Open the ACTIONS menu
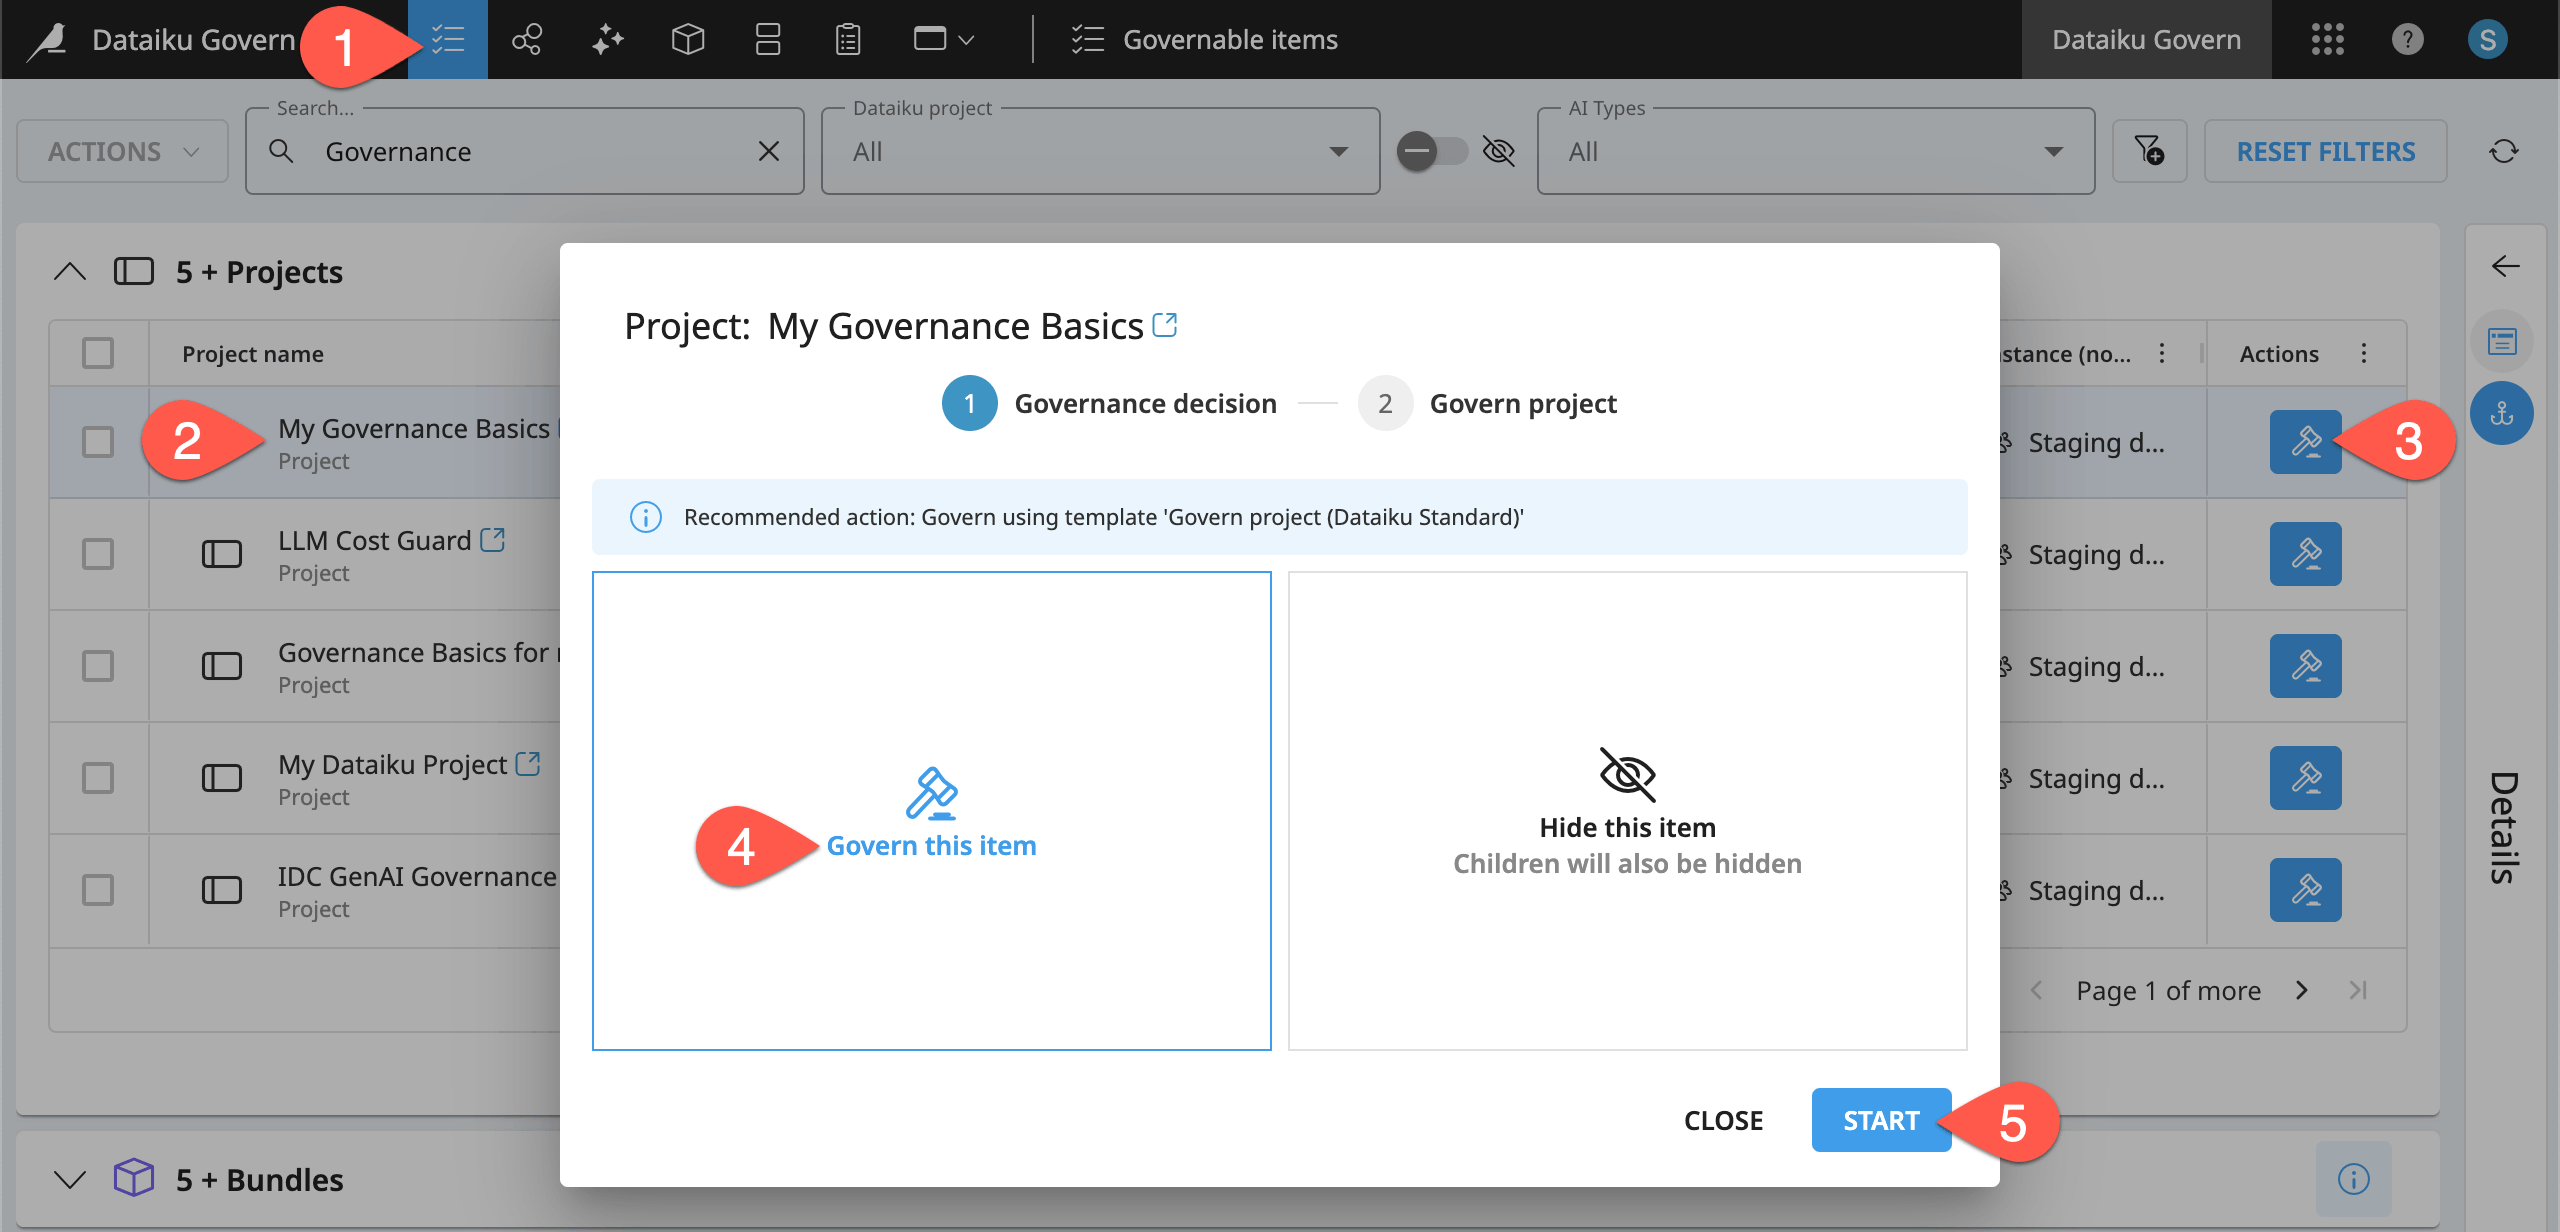Viewport: 2560px width, 1232px height. pos(122,151)
